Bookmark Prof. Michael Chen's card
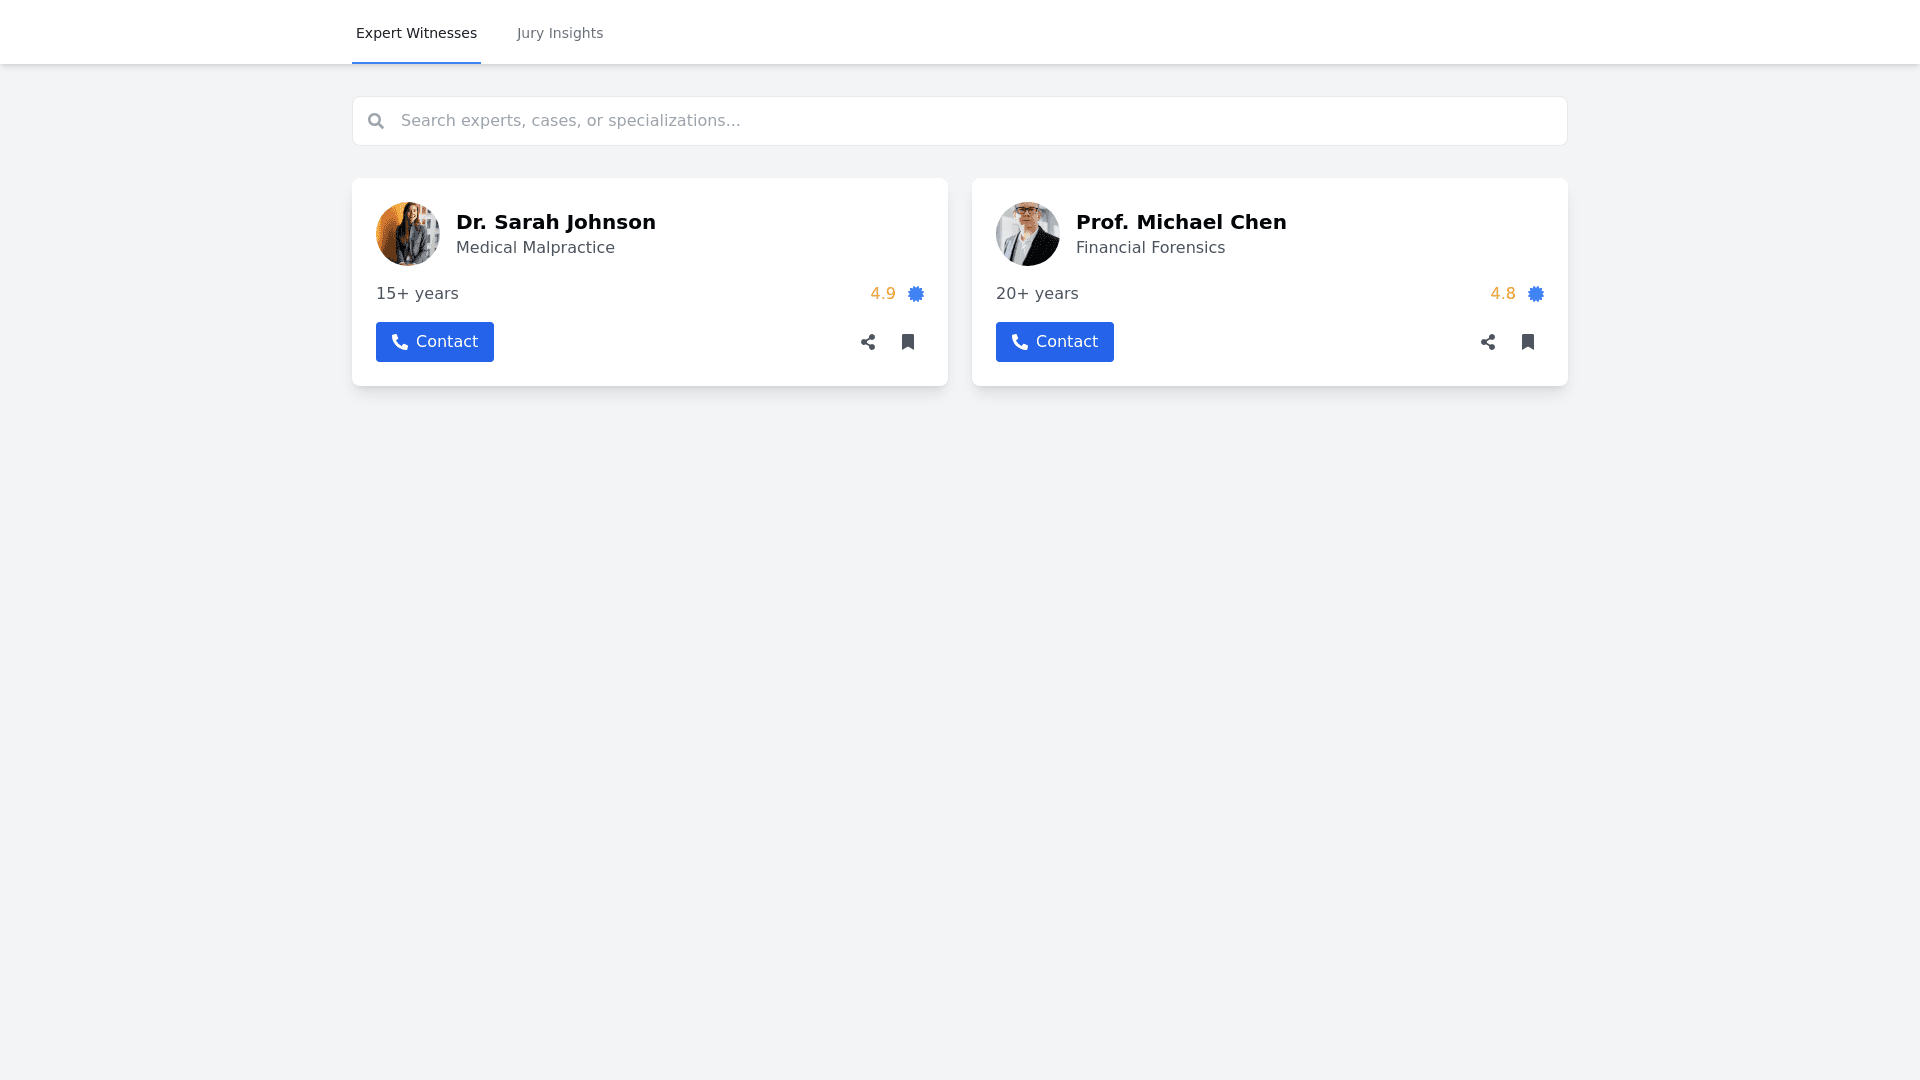This screenshot has height=1080, width=1920. [x=1528, y=342]
